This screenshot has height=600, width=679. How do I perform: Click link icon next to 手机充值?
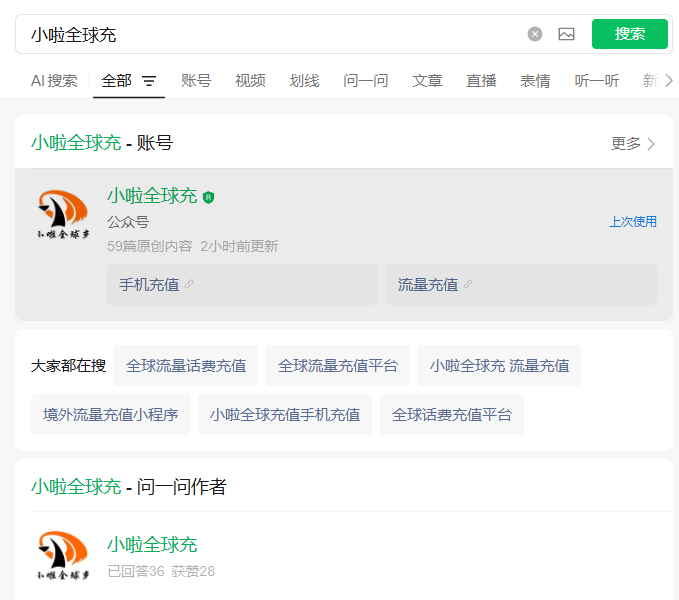tap(189, 284)
